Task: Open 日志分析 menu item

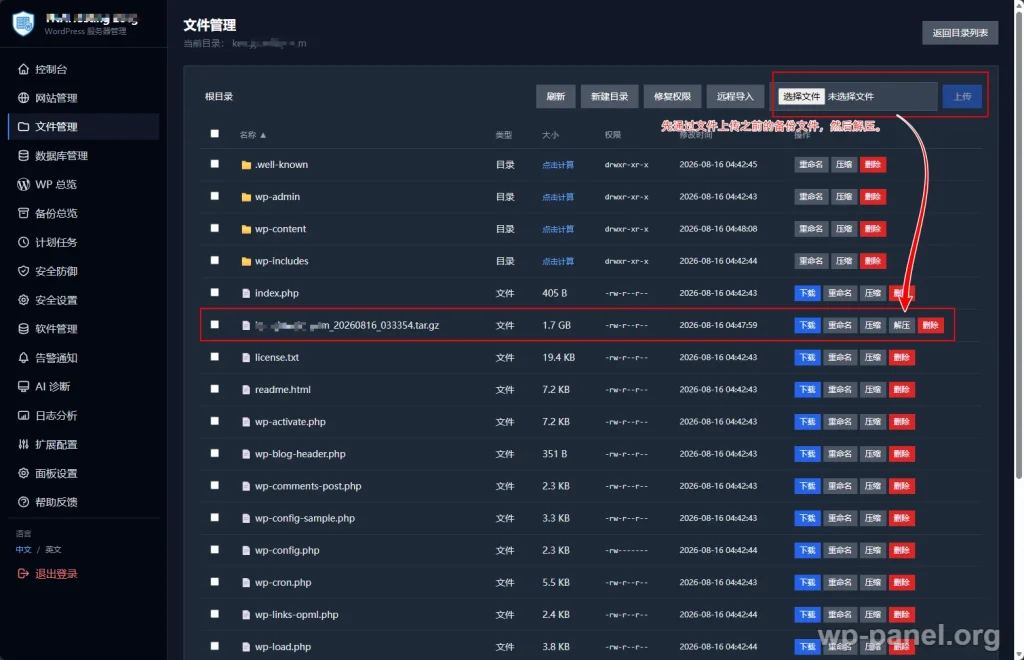Action: coord(84,415)
